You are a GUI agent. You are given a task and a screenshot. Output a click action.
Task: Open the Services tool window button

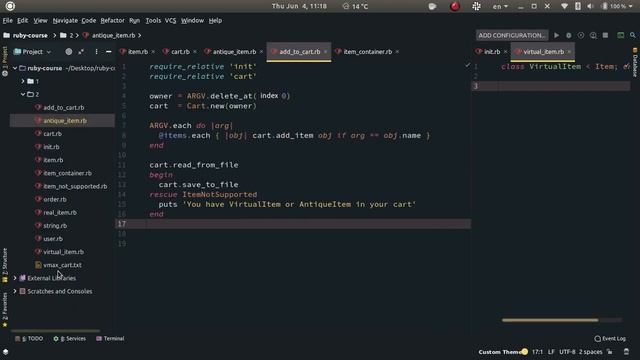[x=69, y=338]
